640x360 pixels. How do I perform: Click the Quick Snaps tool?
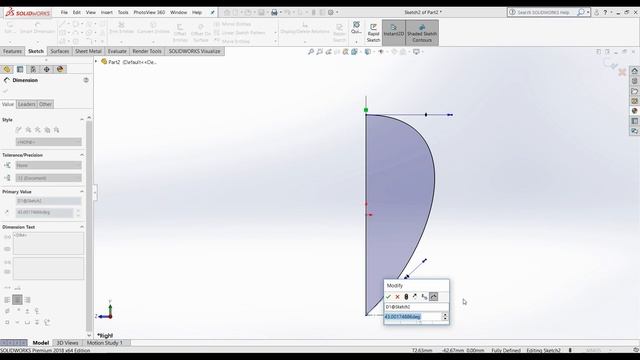point(356,28)
